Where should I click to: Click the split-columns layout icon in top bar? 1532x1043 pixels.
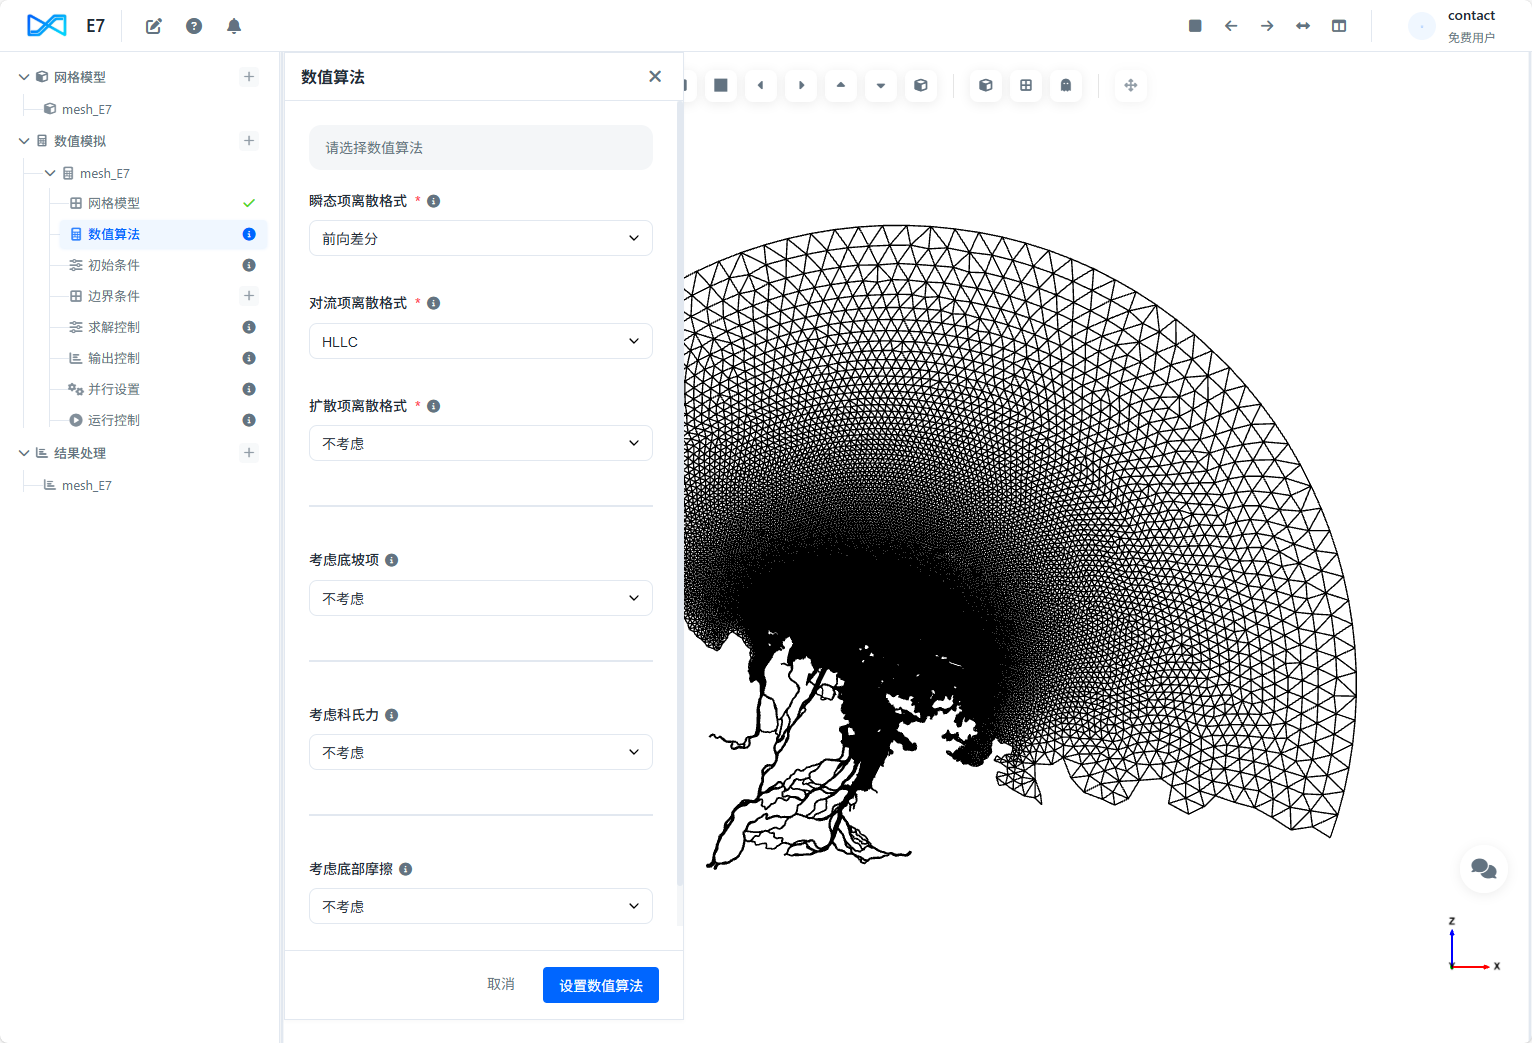[1339, 26]
